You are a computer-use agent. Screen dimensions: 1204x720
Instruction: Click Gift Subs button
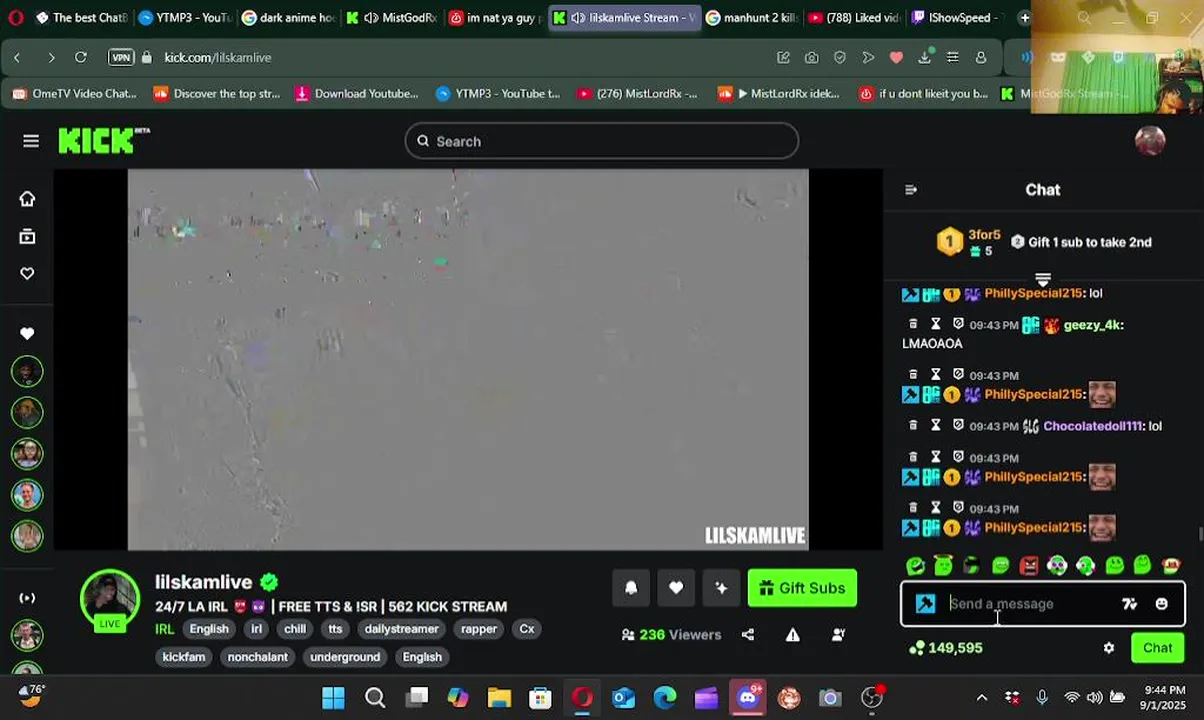pyautogui.click(x=802, y=588)
